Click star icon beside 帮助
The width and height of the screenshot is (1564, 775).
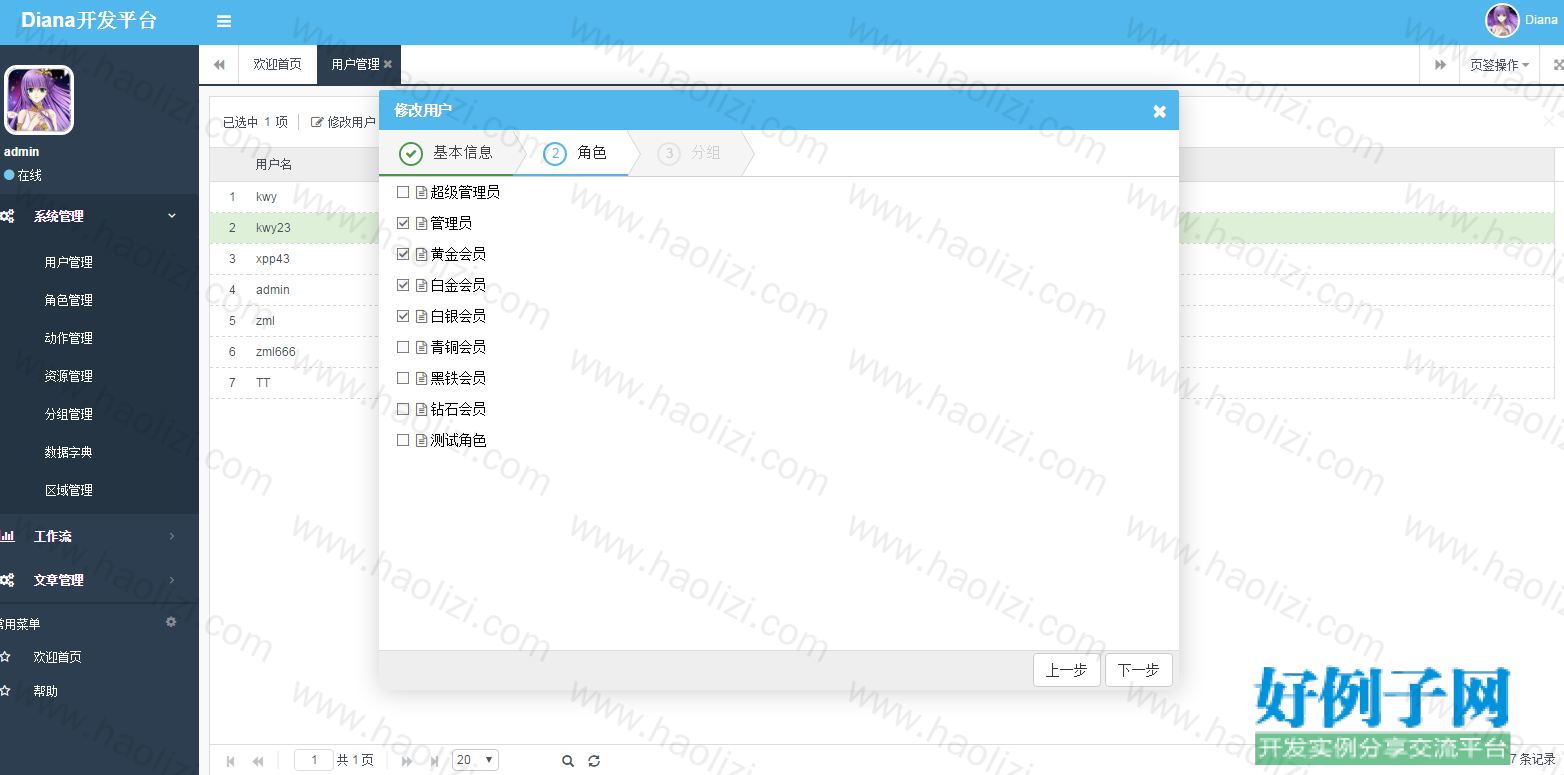pyautogui.click(x=5, y=691)
